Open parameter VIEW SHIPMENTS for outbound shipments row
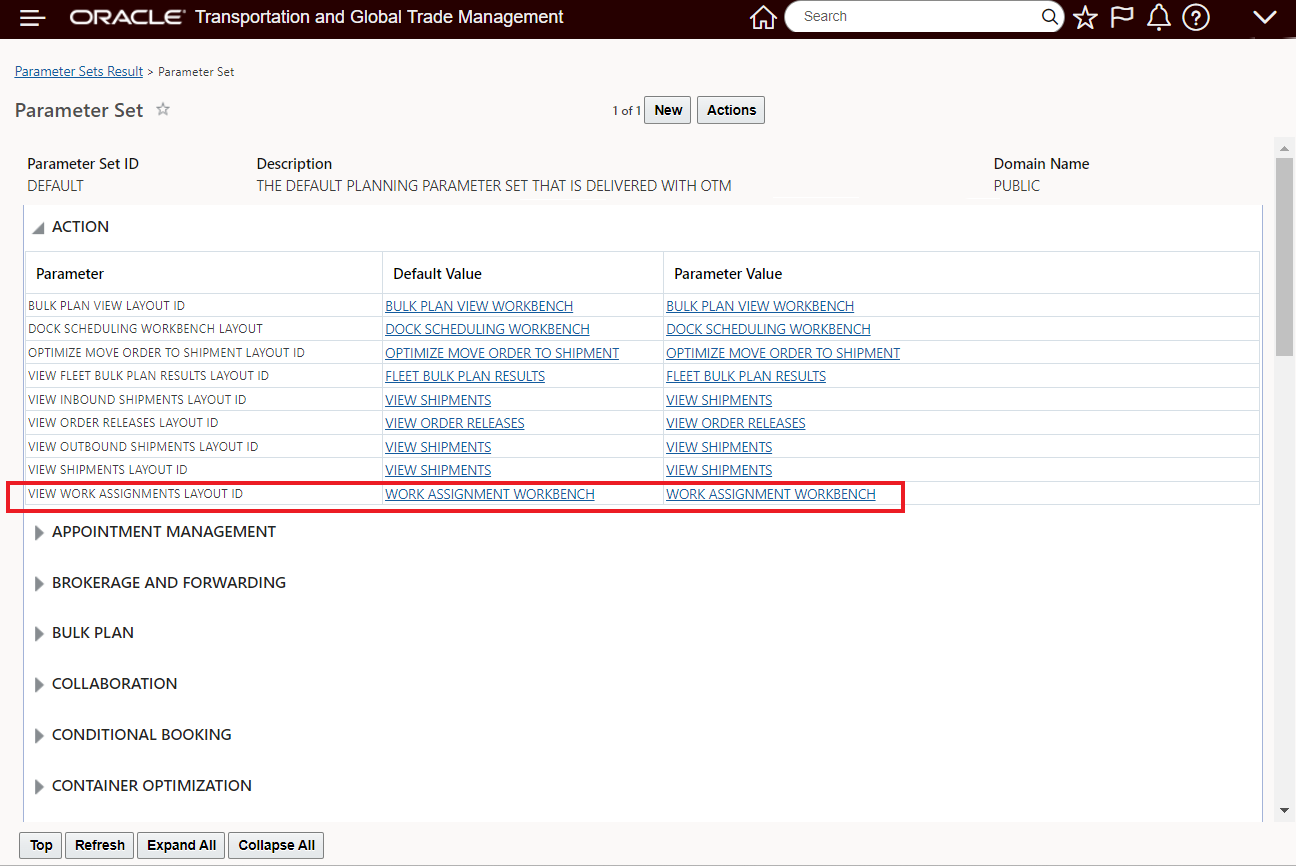 pyautogui.click(x=719, y=447)
